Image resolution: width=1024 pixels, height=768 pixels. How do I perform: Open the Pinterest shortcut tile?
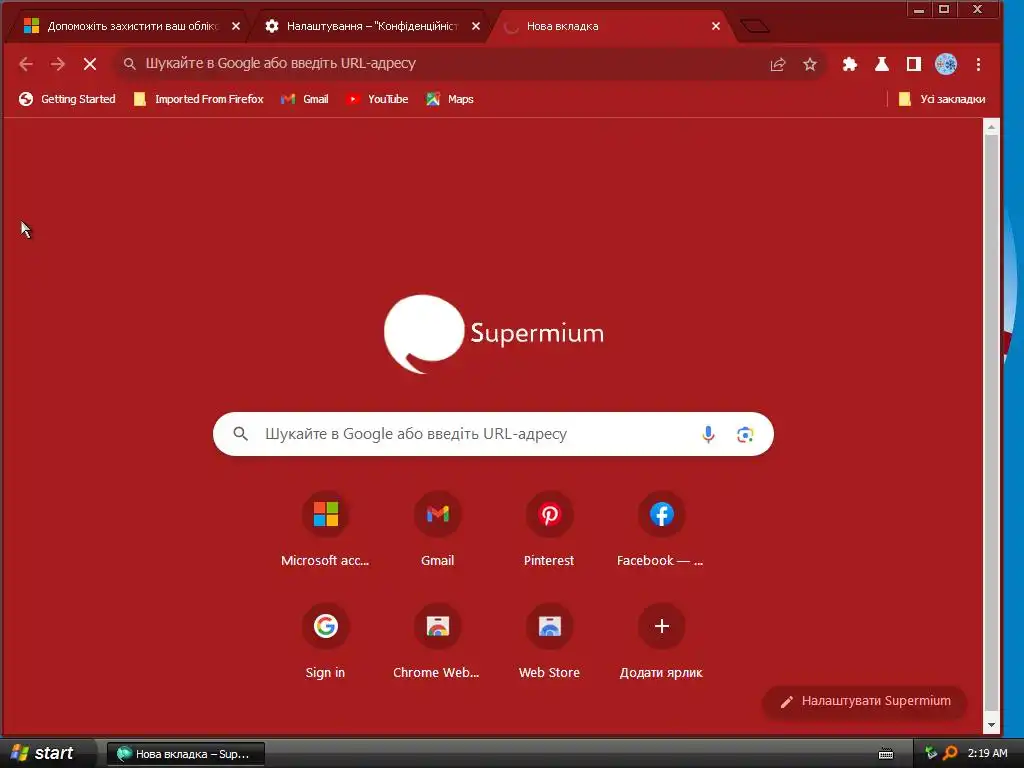[x=549, y=530]
